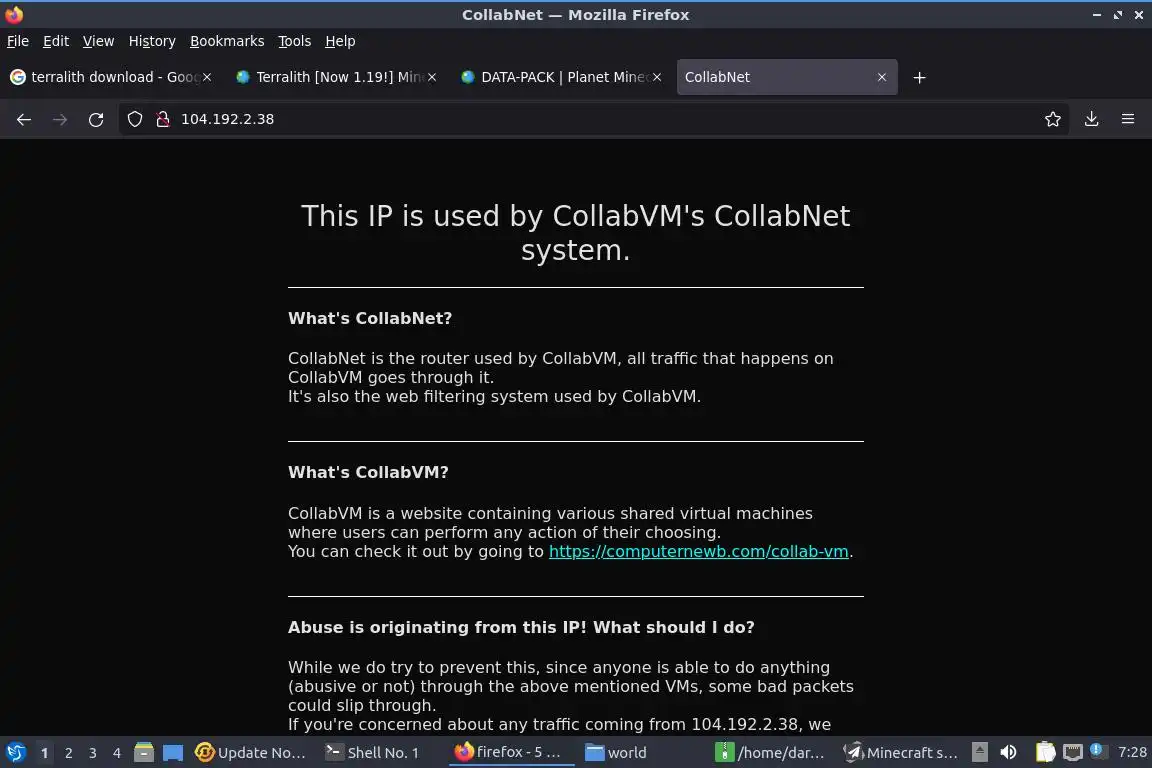The image size is (1152, 768).
Task: Click the clipboard manager tray icon
Action: pyautogui.click(x=1045, y=753)
